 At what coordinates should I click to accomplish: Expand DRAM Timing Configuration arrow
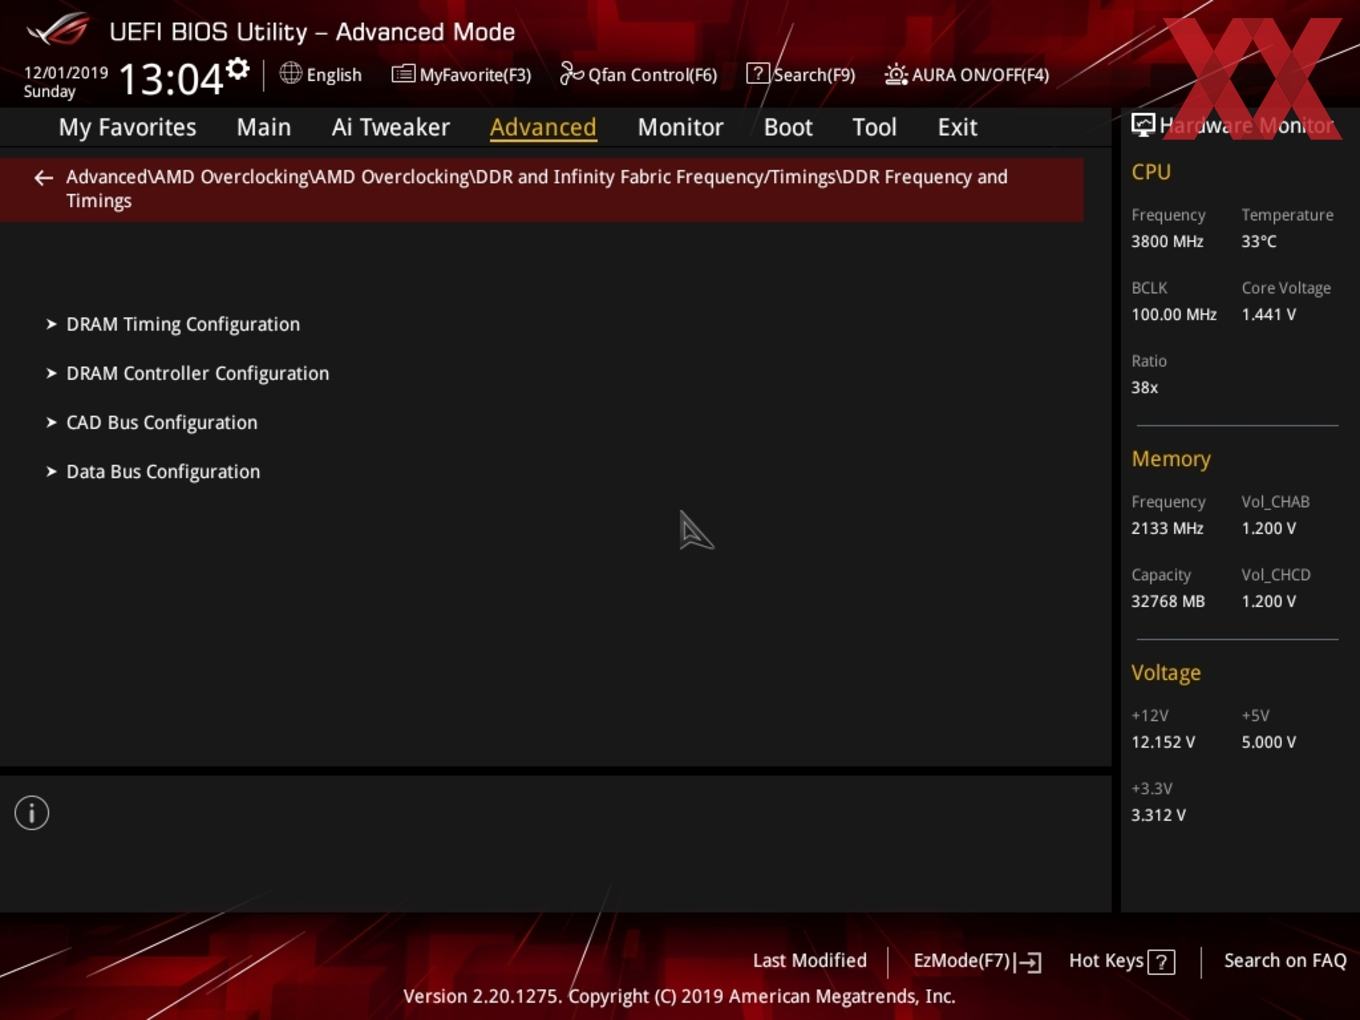coord(51,324)
